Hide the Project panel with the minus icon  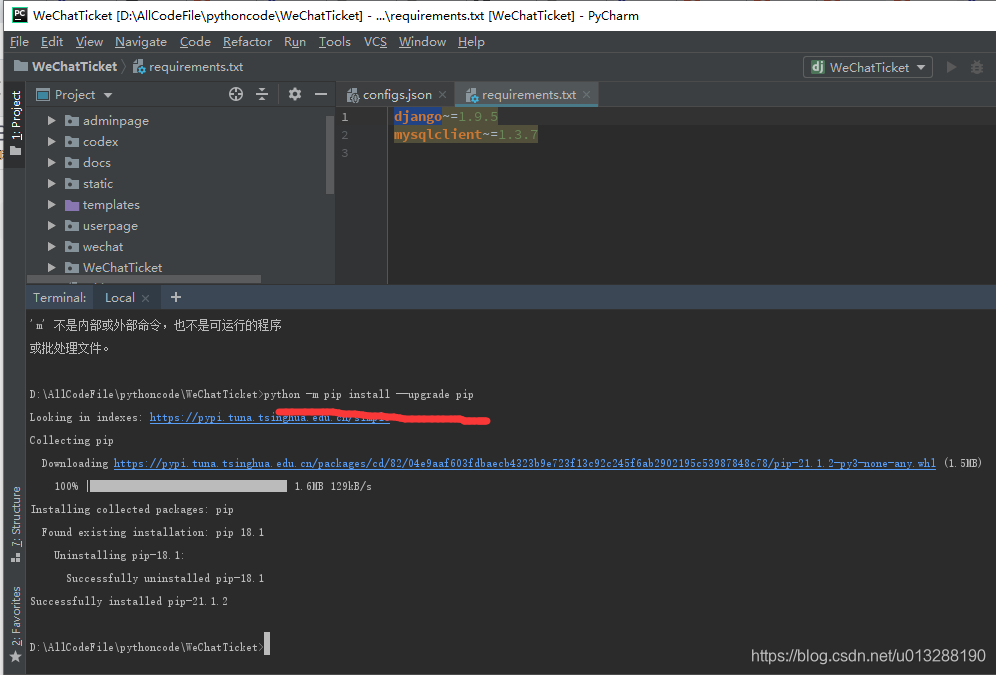[x=320, y=94]
